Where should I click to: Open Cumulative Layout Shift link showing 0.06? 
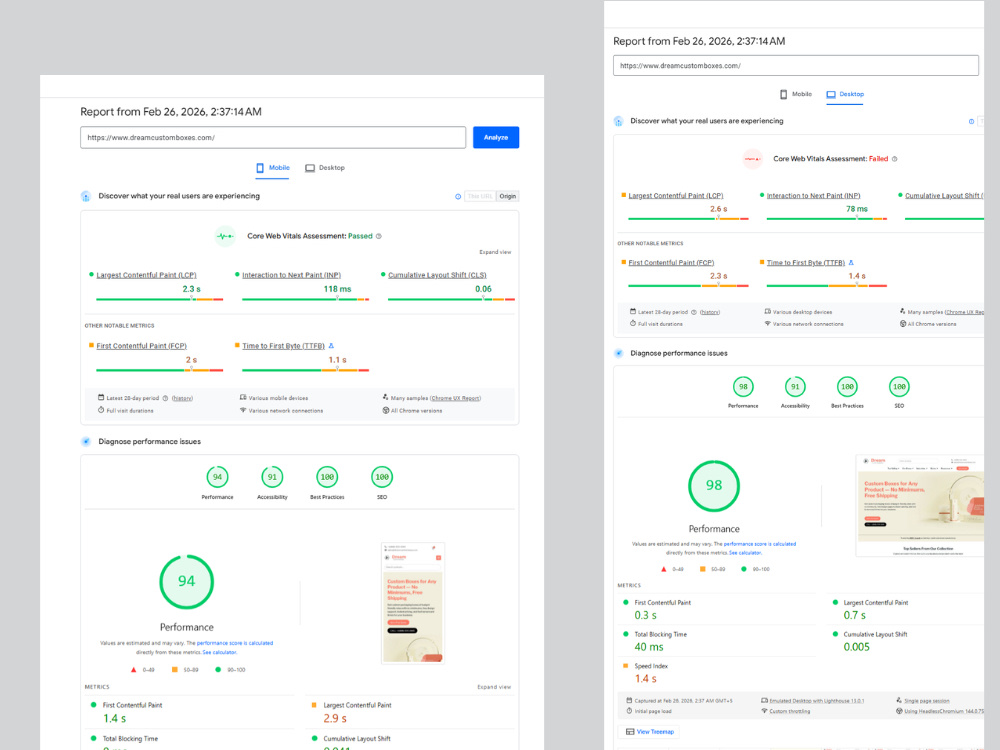click(437, 275)
